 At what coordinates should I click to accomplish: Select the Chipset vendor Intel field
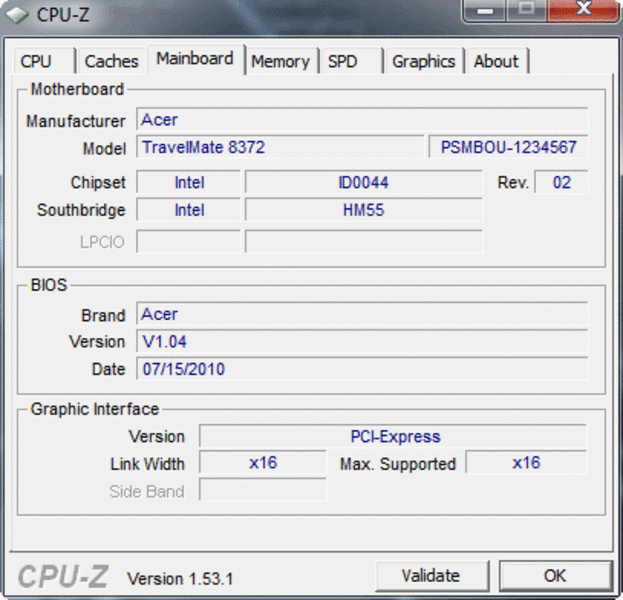(189, 182)
